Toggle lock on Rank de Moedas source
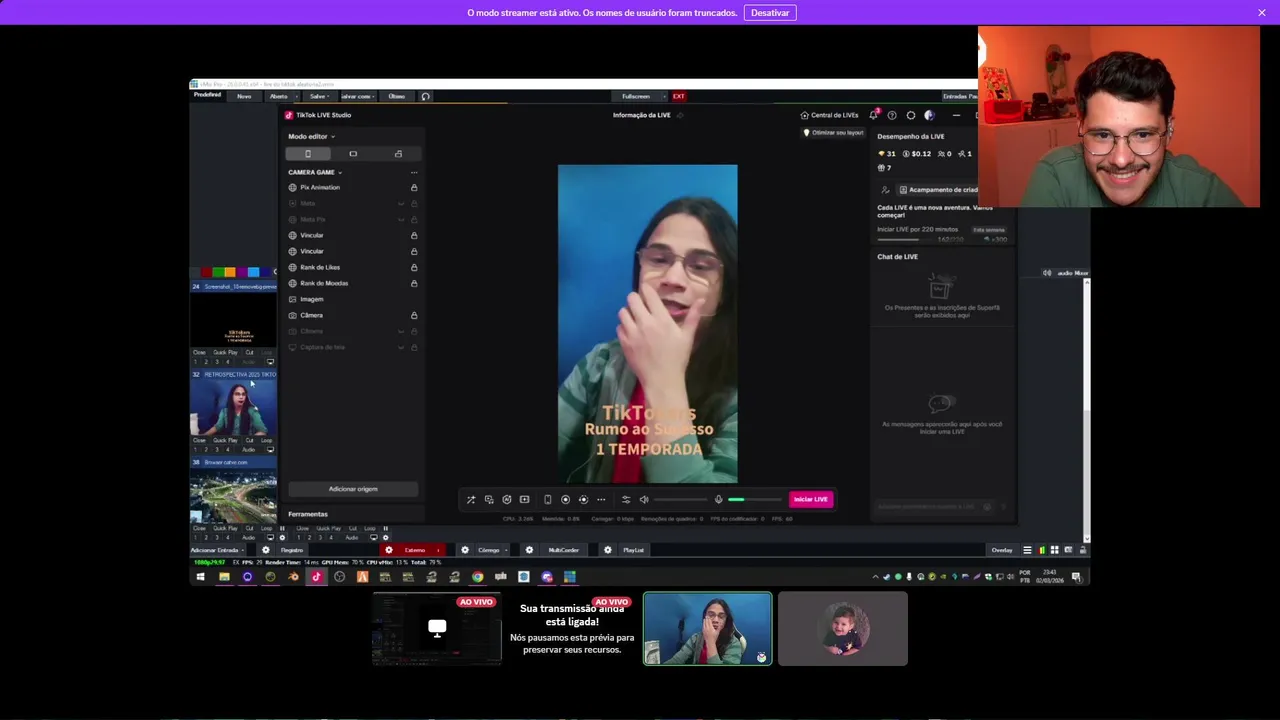Screen dimensions: 1280x720 [414, 284]
